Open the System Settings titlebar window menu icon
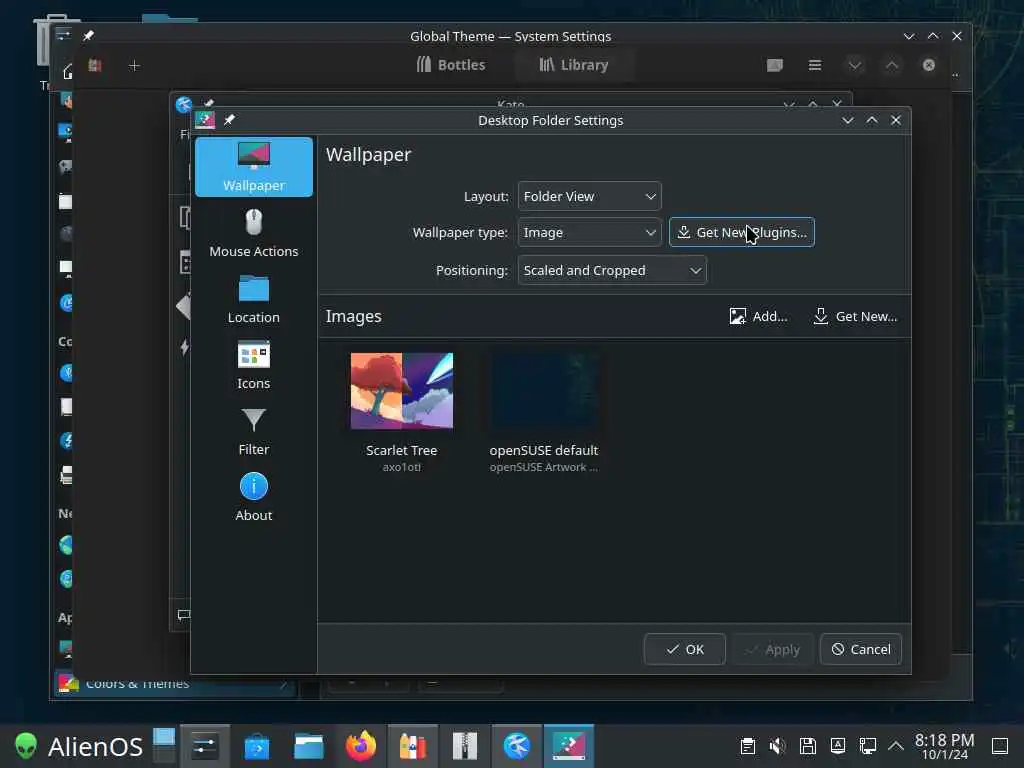This screenshot has width=1024, height=768. (x=63, y=35)
